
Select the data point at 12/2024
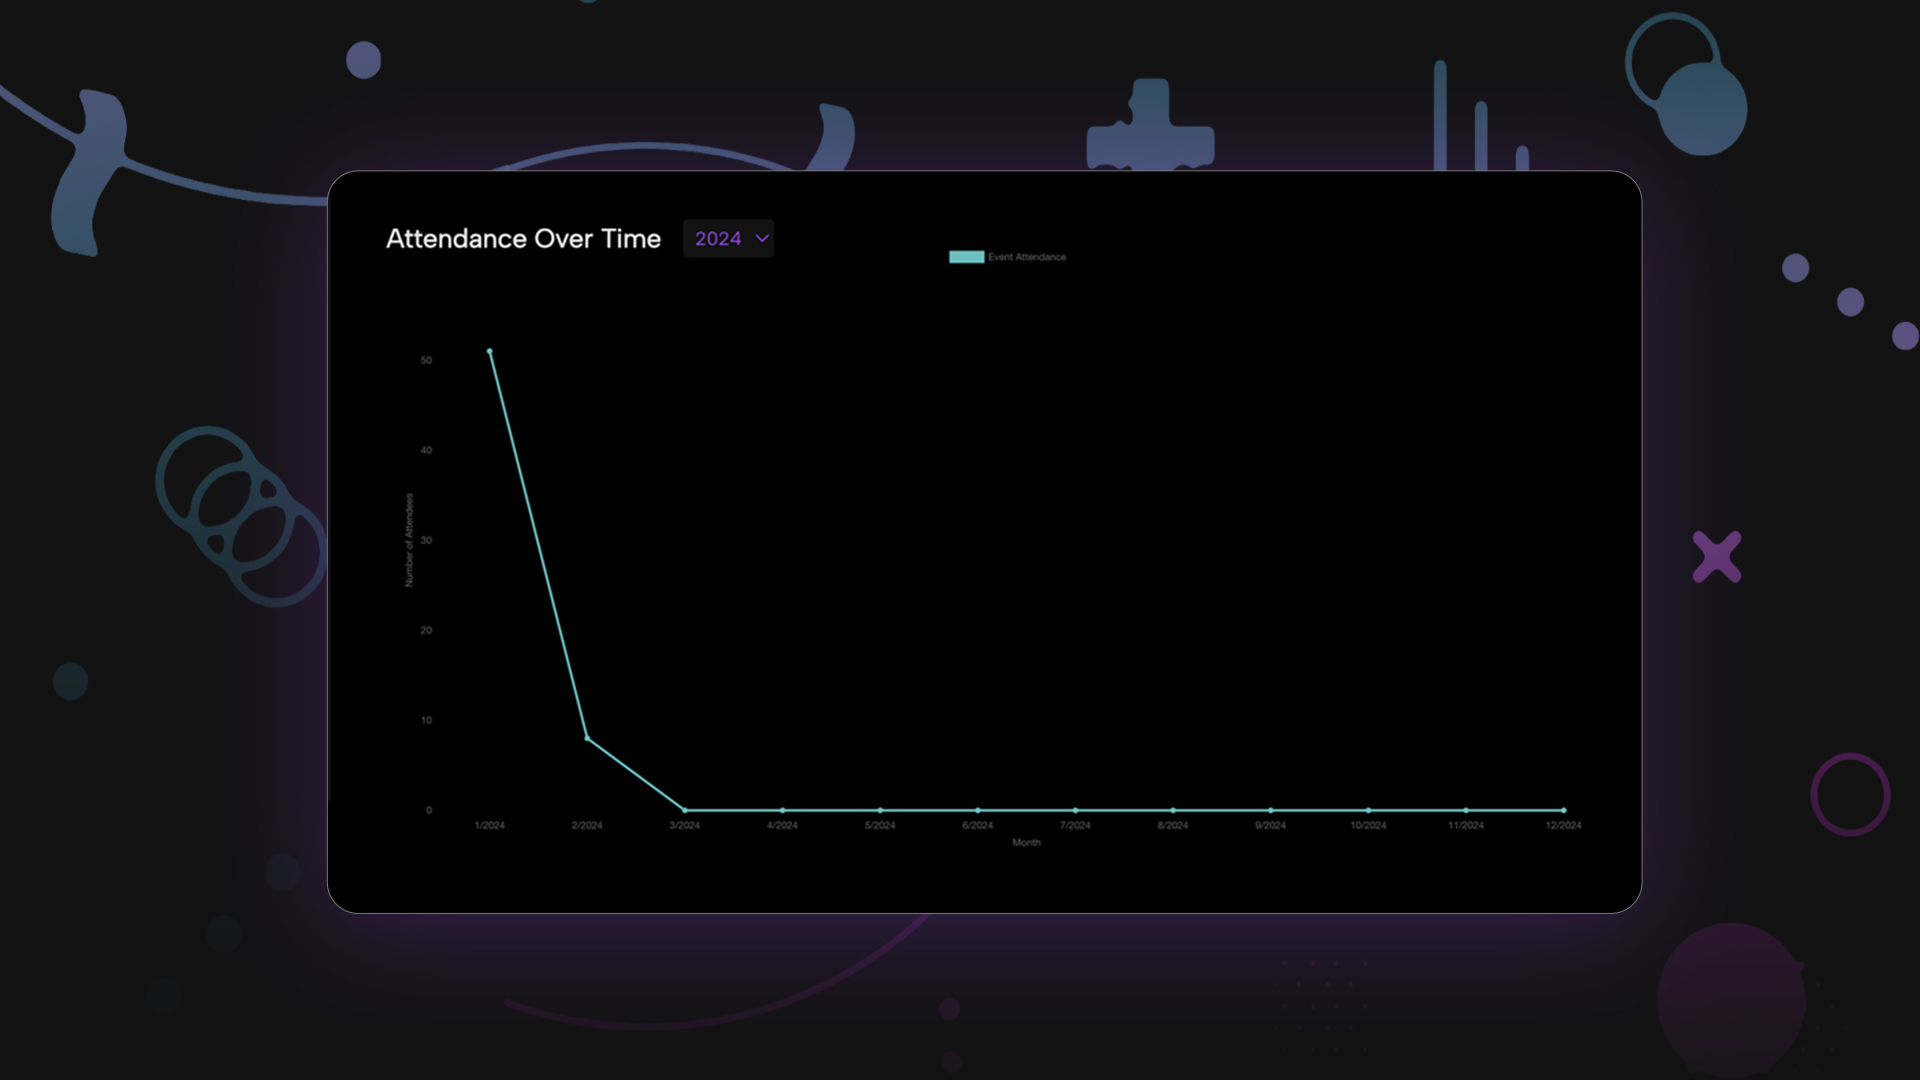[1563, 809]
